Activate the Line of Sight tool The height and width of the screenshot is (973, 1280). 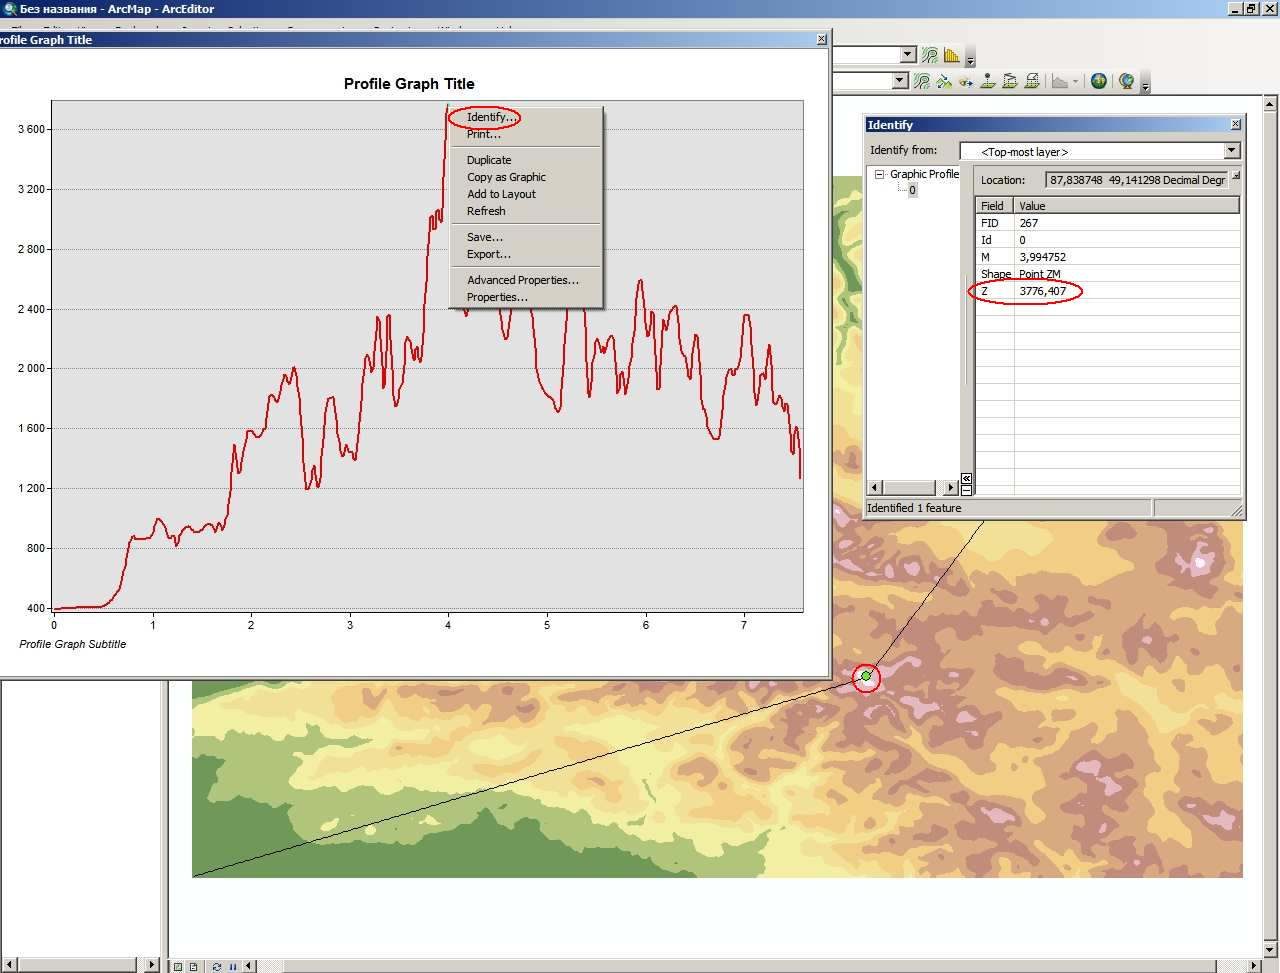(x=966, y=81)
